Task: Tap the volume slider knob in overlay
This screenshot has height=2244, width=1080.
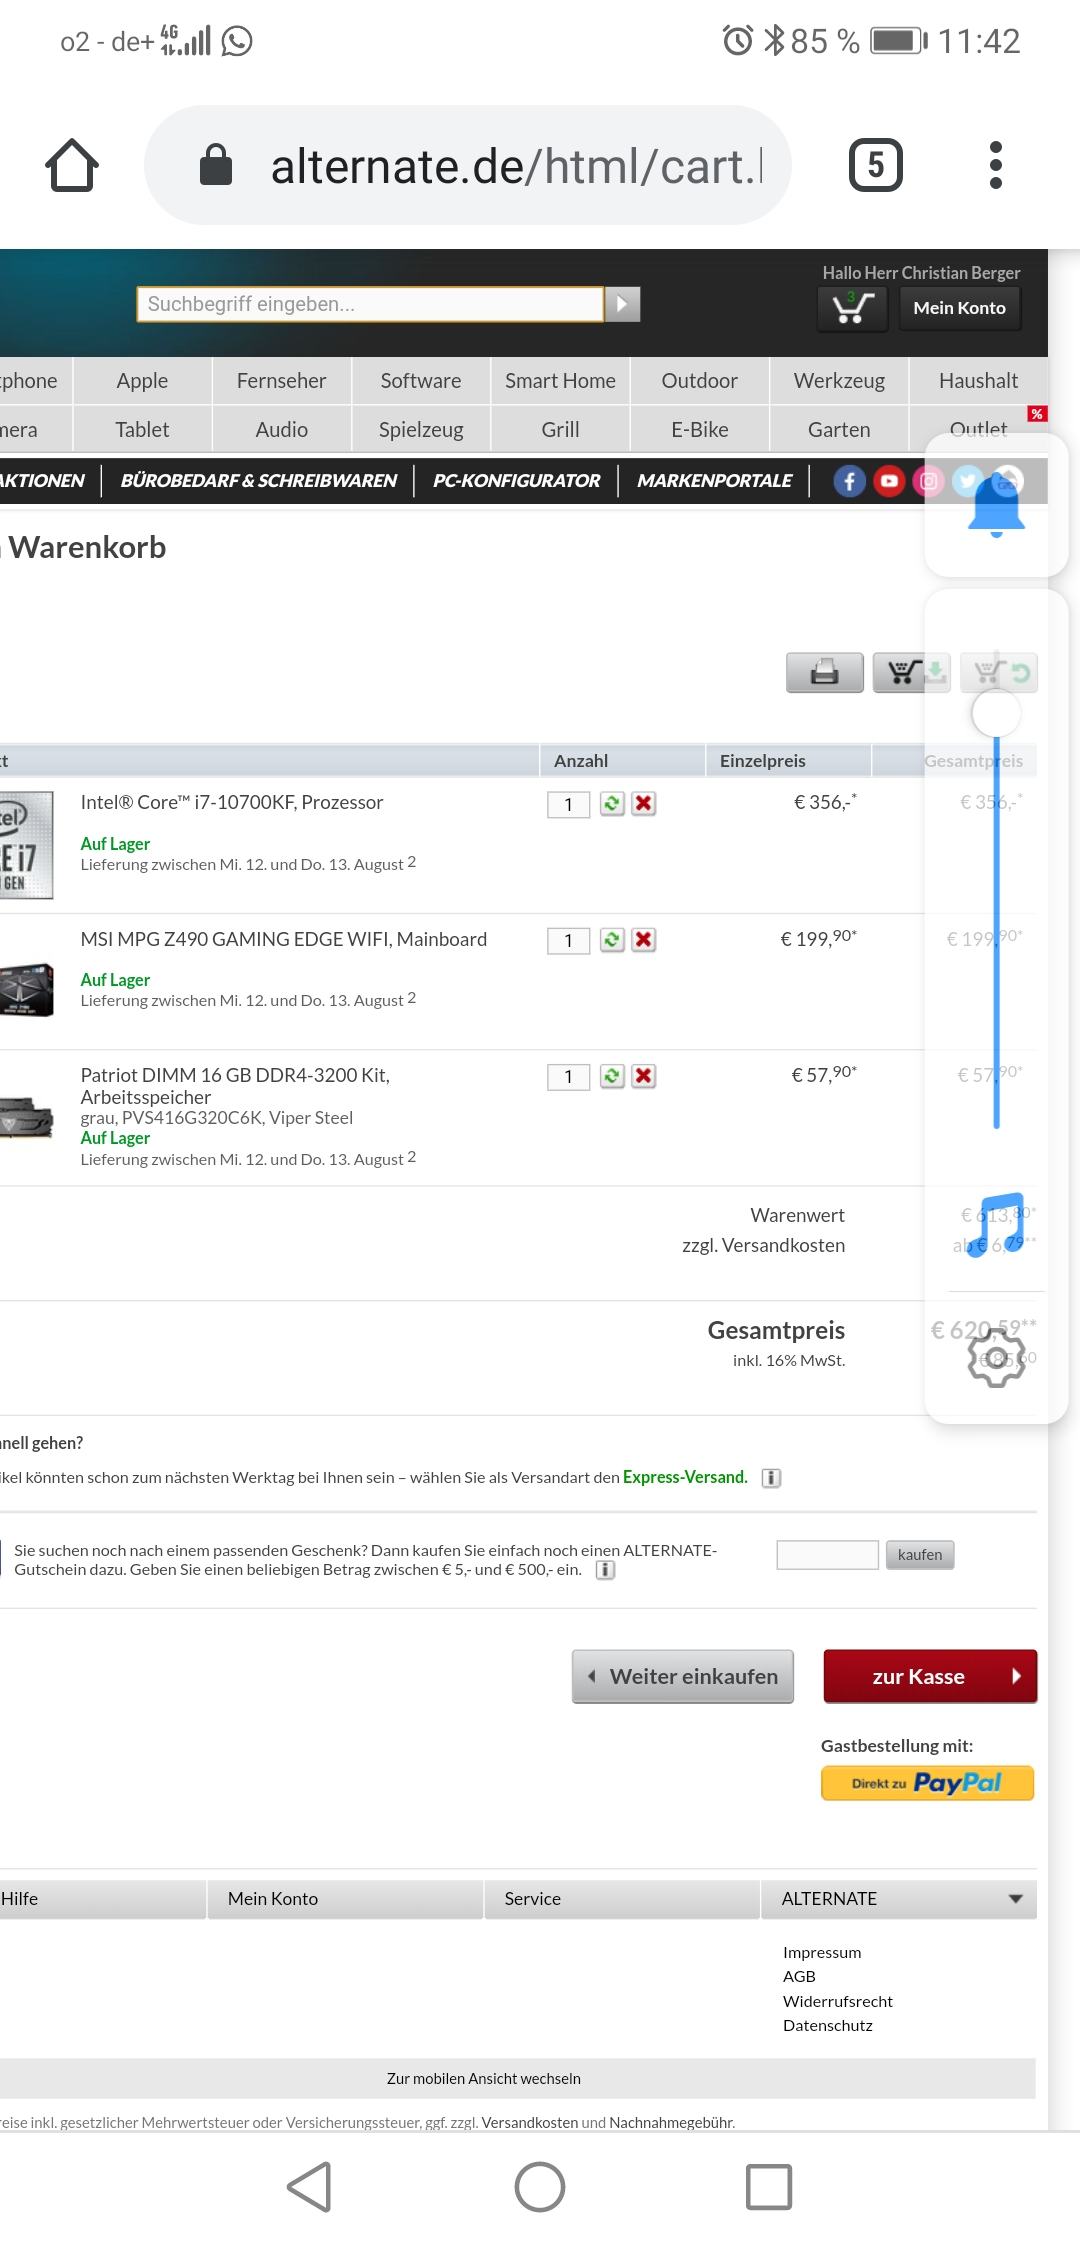Action: 996,713
